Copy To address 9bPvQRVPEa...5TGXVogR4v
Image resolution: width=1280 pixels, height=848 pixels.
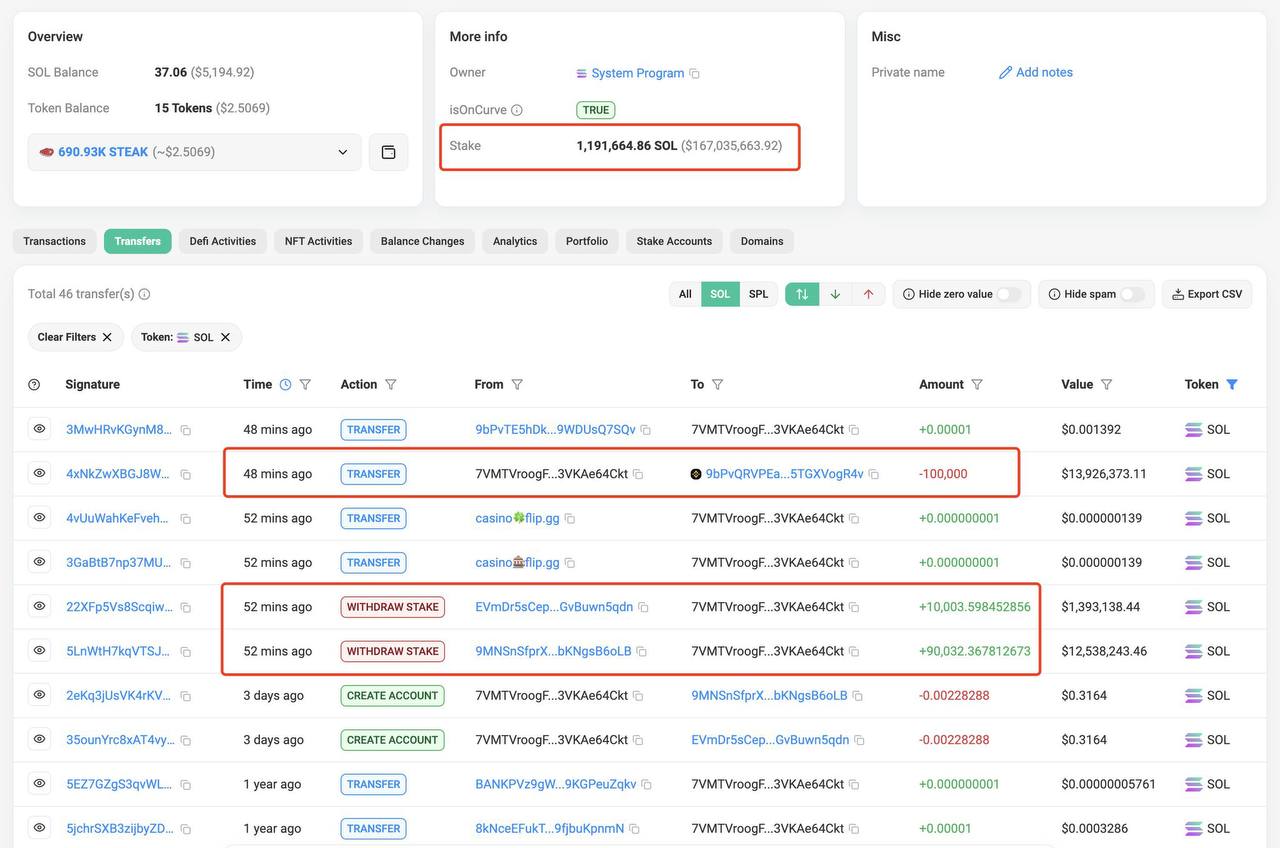[x=873, y=474]
